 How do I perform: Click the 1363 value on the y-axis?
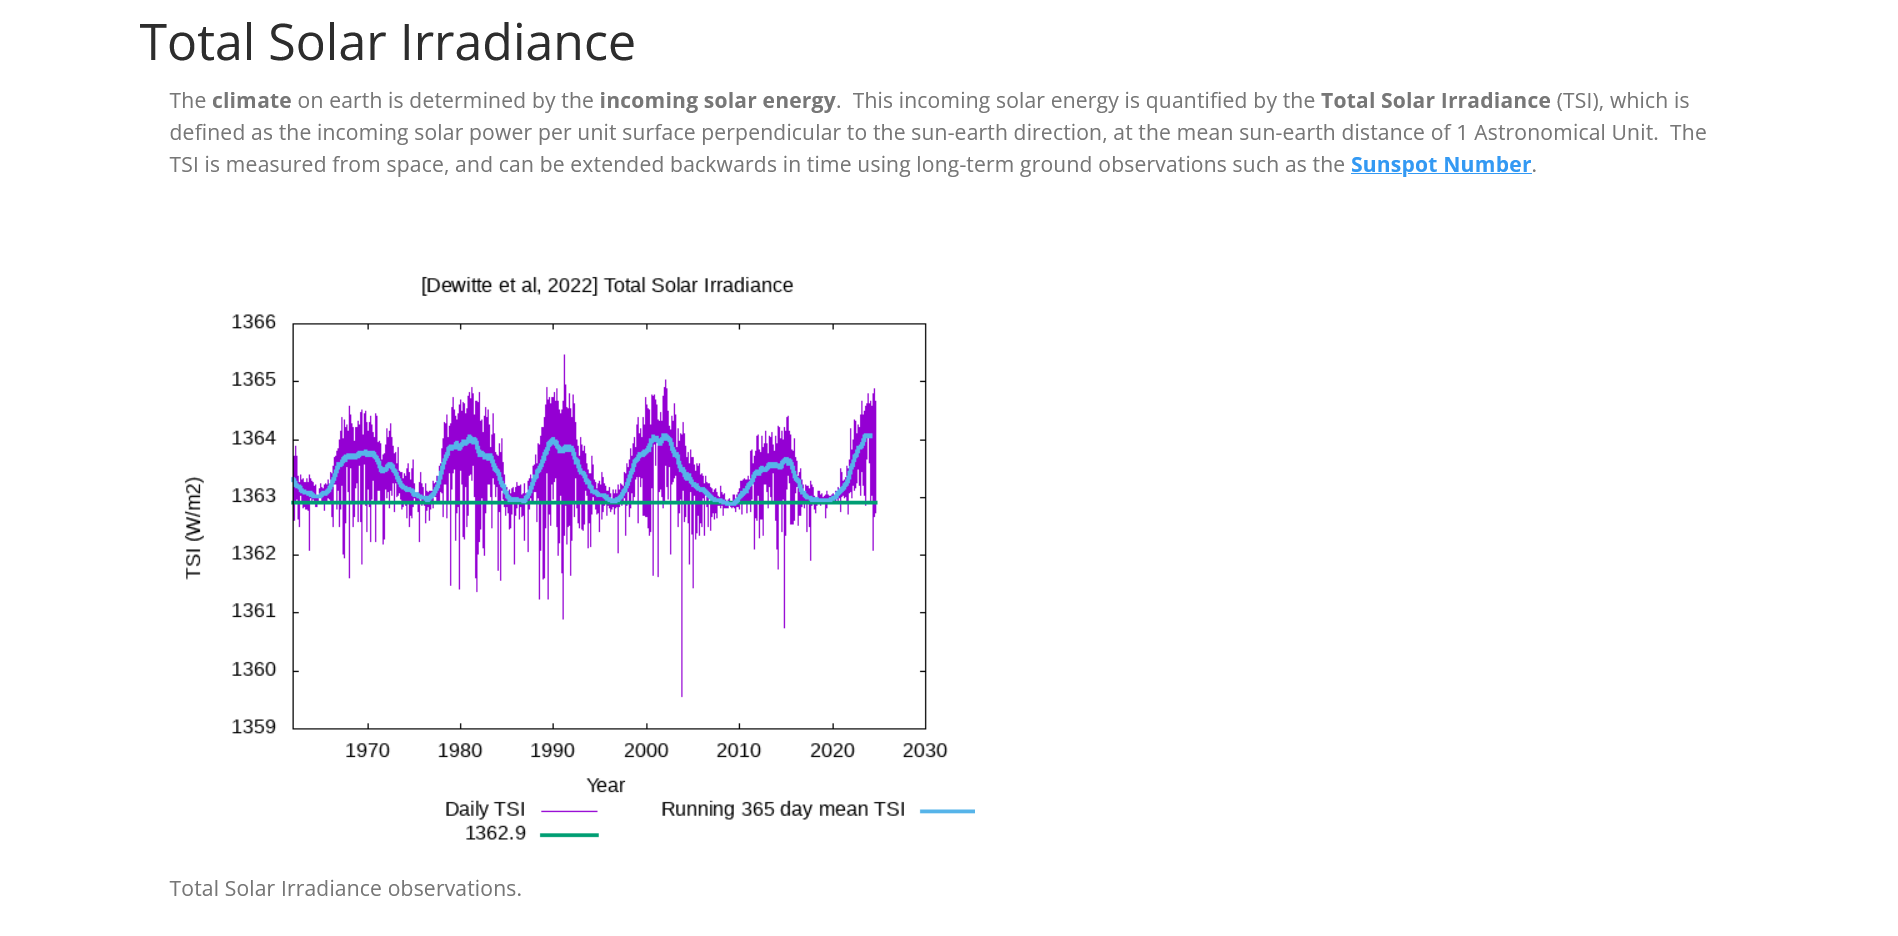(x=253, y=496)
